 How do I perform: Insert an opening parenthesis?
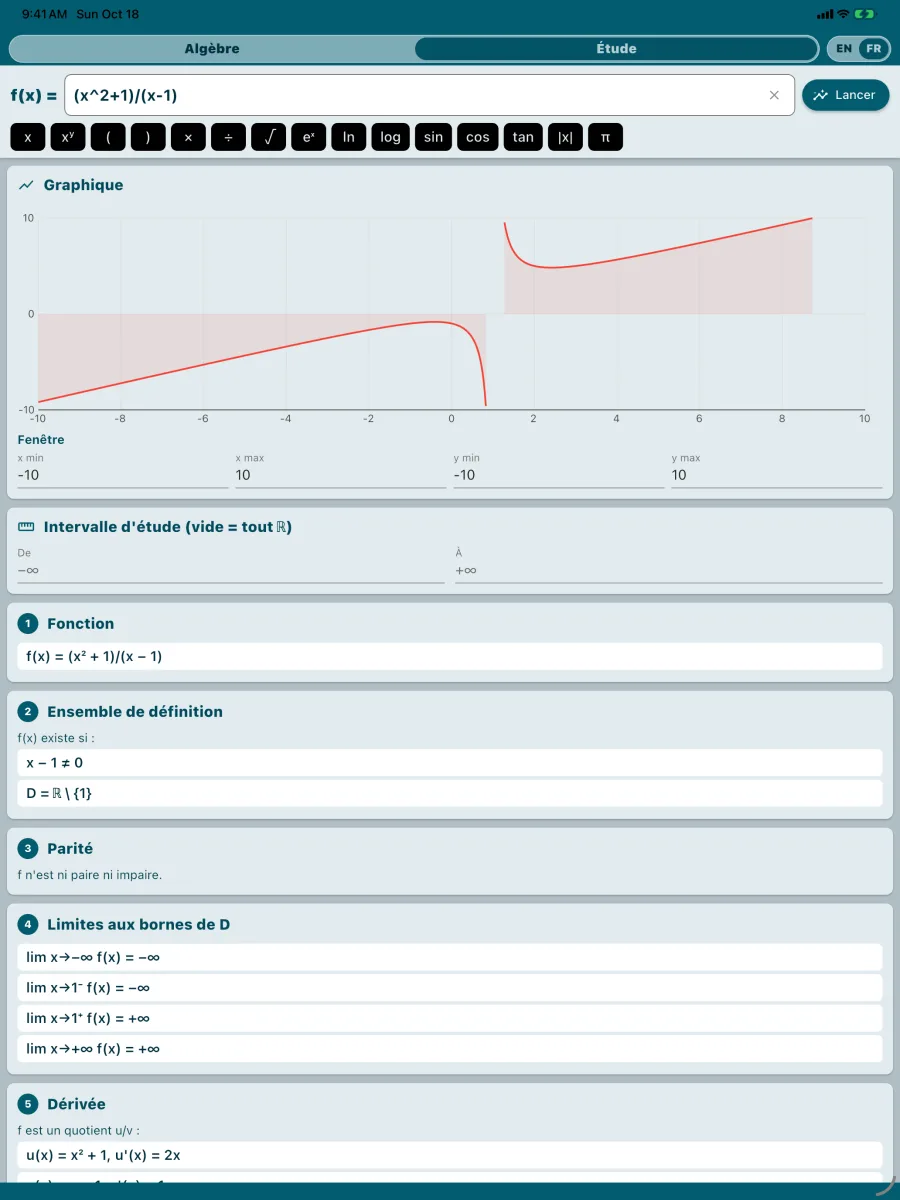pos(108,137)
